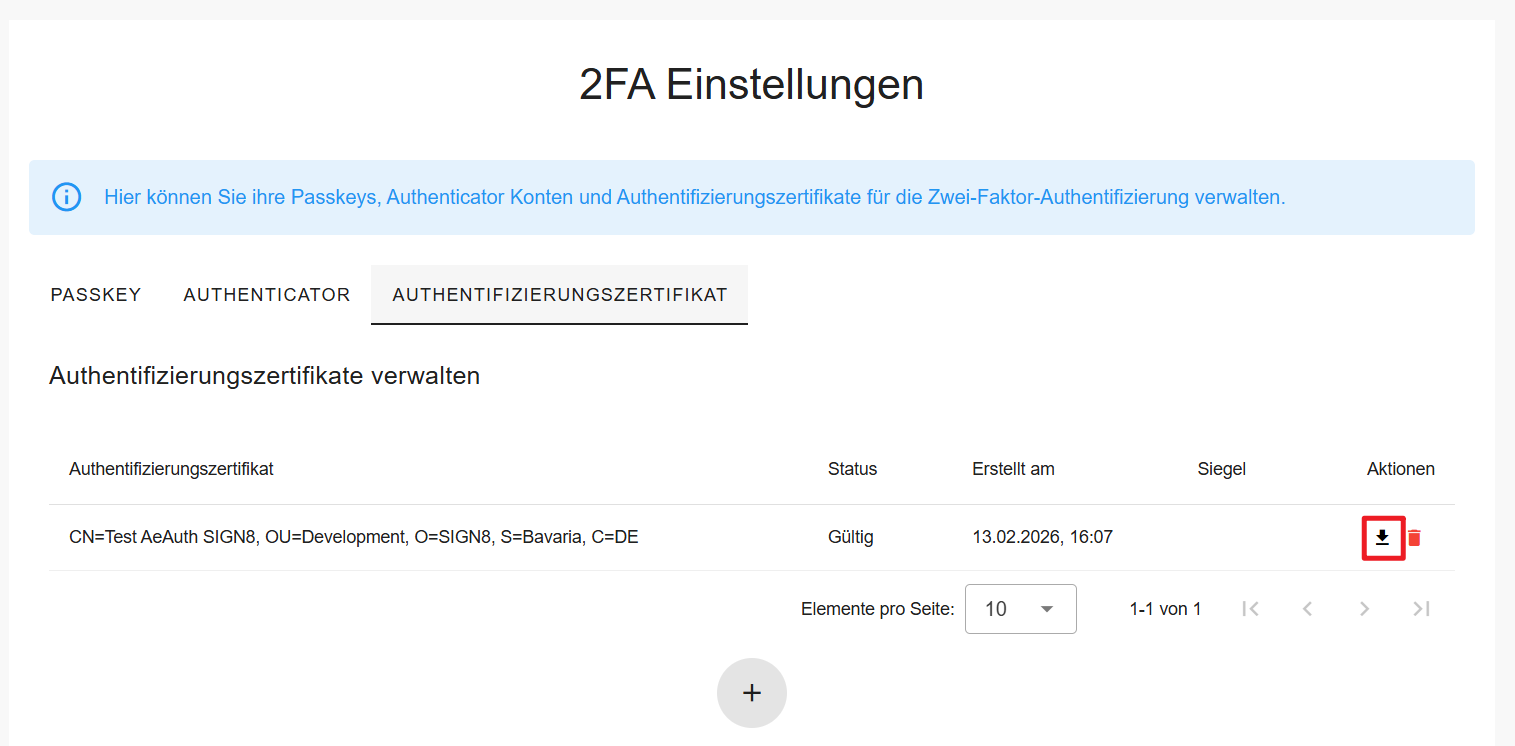Image resolution: width=1515 pixels, height=746 pixels.
Task: Delete the certificate with the red trash icon
Action: tap(1414, 538)
